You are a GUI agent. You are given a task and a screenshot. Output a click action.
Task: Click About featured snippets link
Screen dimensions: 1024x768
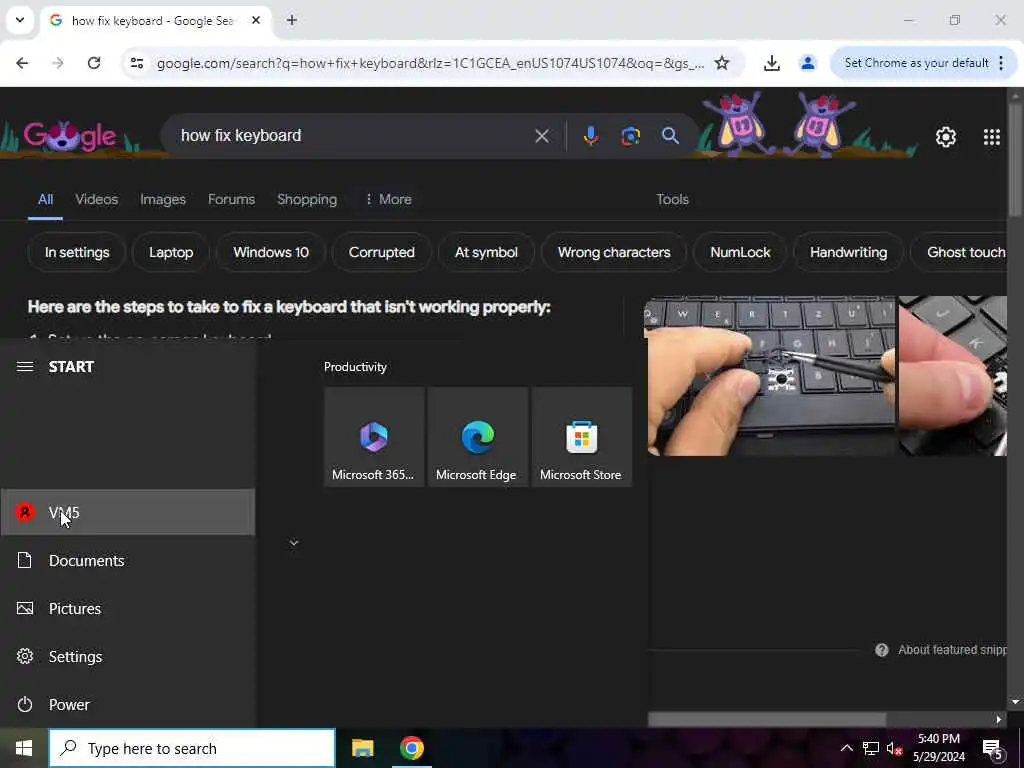pos(951,650)
